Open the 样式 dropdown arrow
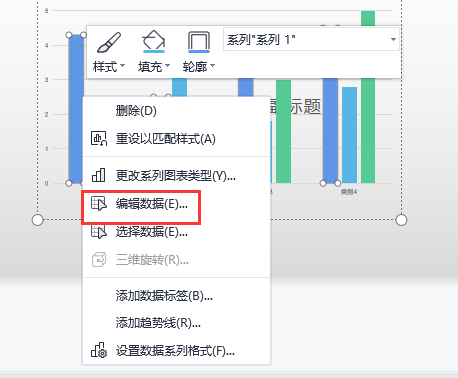458x378 pixels. point(122,65)
